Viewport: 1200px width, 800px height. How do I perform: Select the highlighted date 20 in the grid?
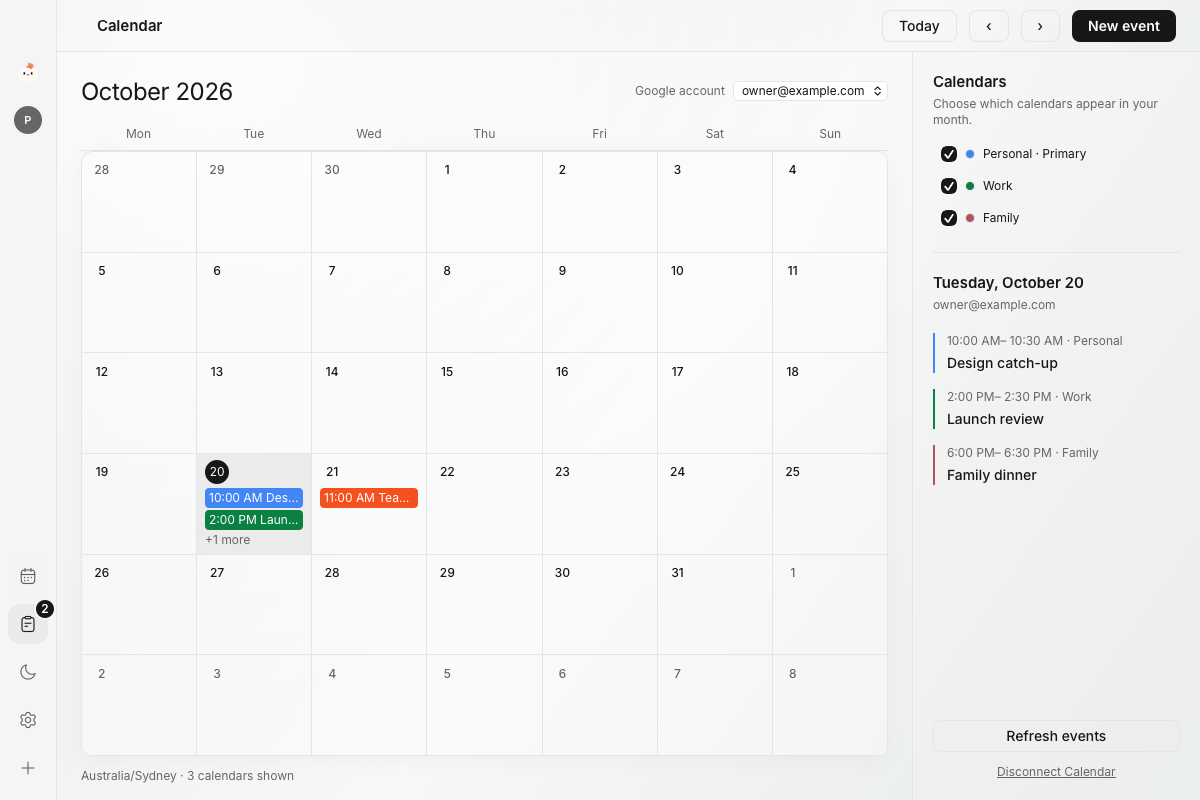pos(217,472)
